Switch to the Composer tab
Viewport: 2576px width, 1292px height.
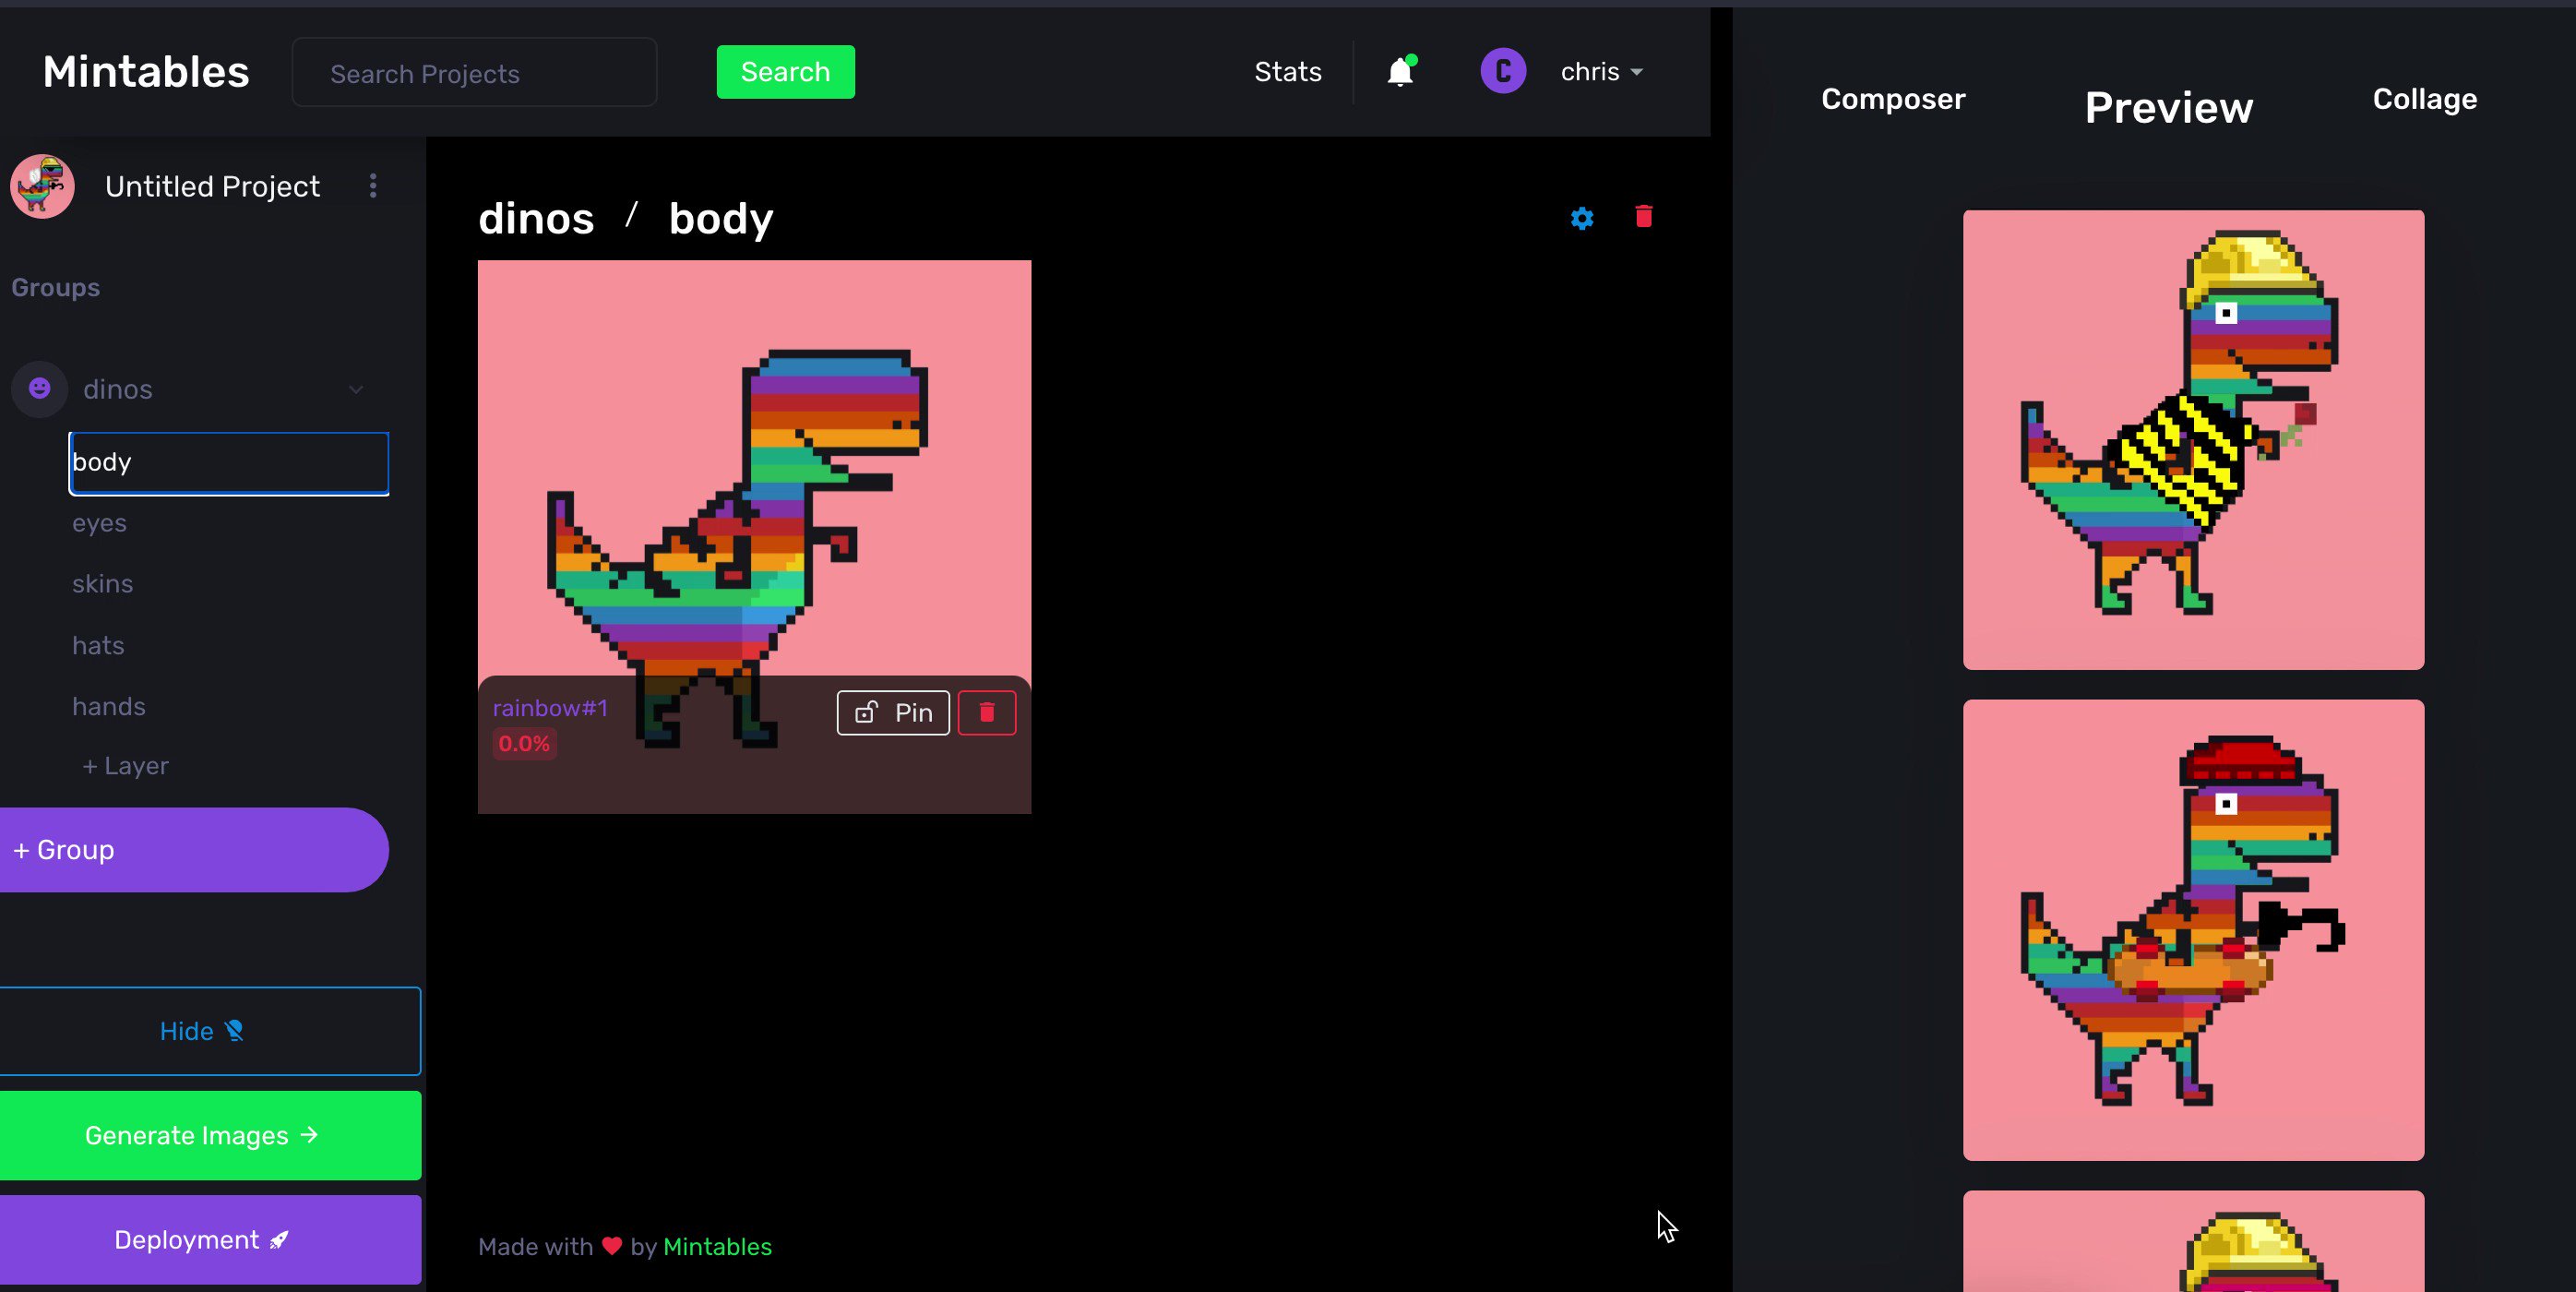[1892, 99]
